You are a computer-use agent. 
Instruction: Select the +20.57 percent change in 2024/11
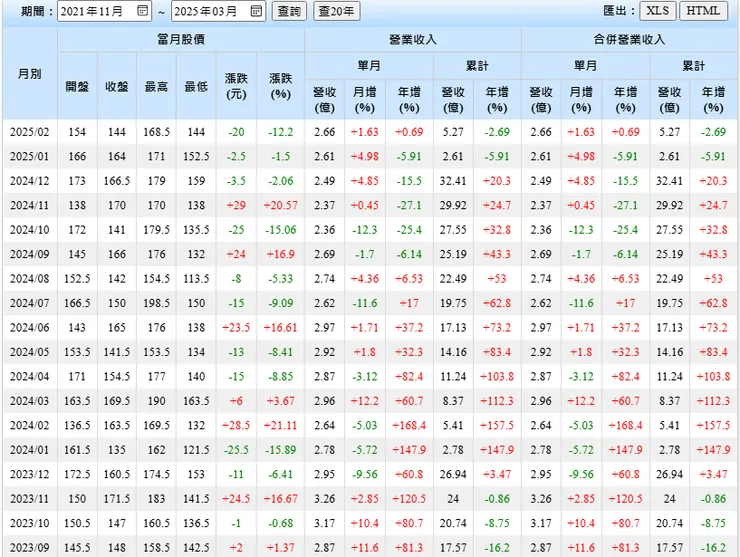[281, 205]
